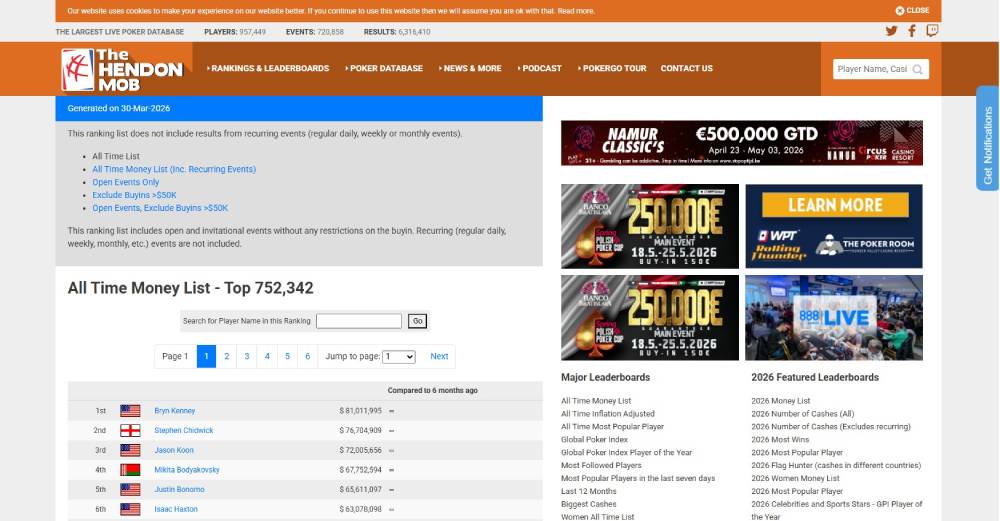Go to Contact Us page
The height and width of the screenshot is (521, 1000).
click(687, 68)
